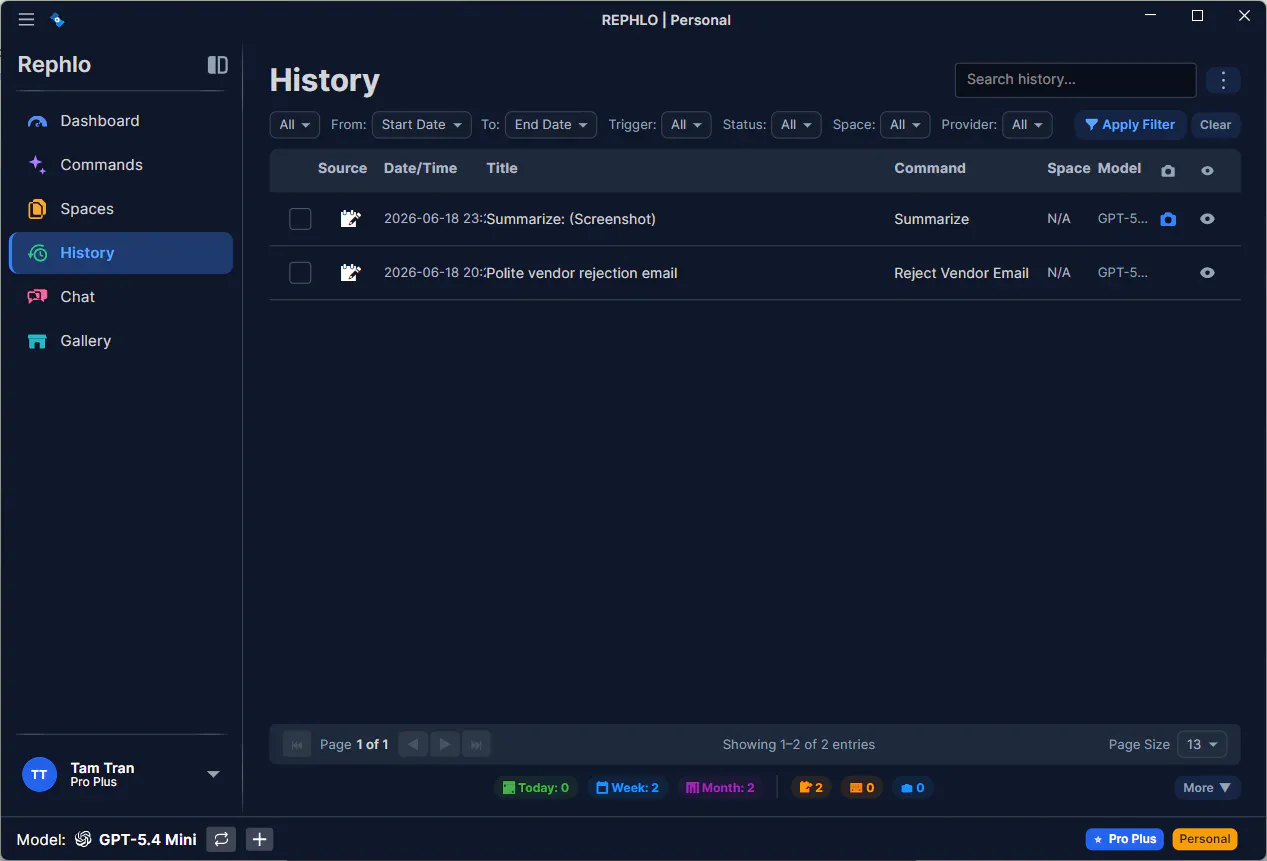Screen dimensions: 1267x861
Task: Click the TT user avatar
Action: click(x=39, y=774)
